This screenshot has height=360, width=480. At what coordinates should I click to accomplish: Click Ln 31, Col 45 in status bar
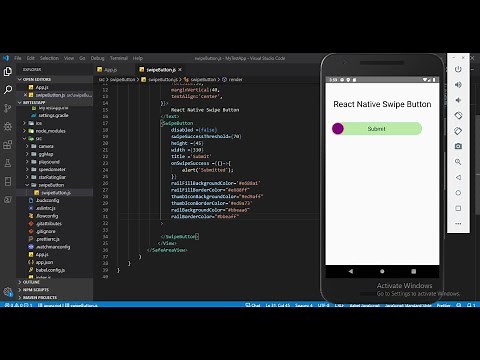tap(277, 305)
